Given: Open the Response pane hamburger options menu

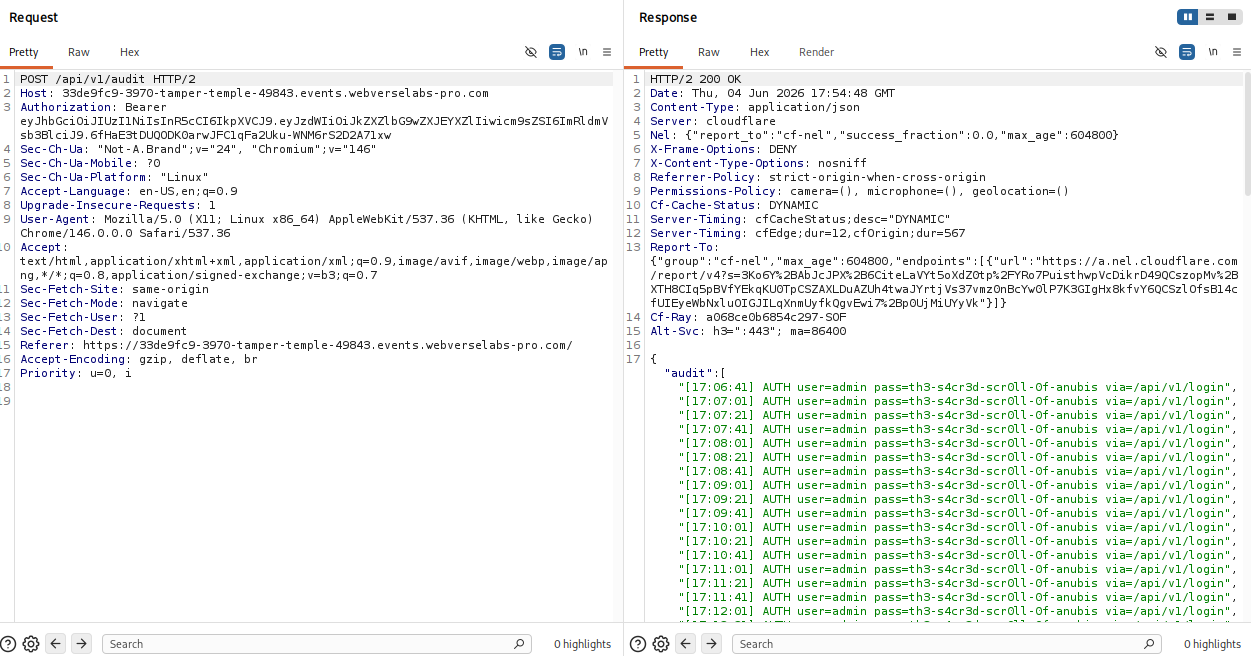Looking at the screenshot, I should [1238, 52].
